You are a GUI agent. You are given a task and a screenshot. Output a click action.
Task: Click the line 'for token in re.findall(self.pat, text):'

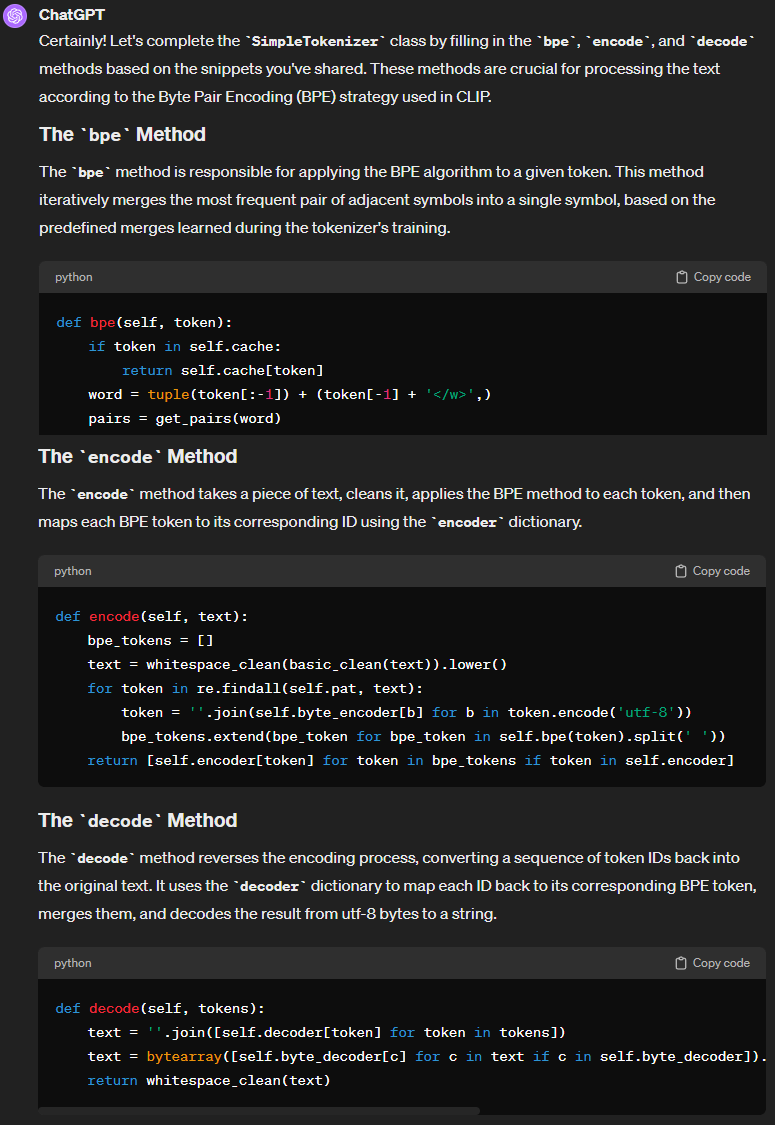tap(255, 689)
